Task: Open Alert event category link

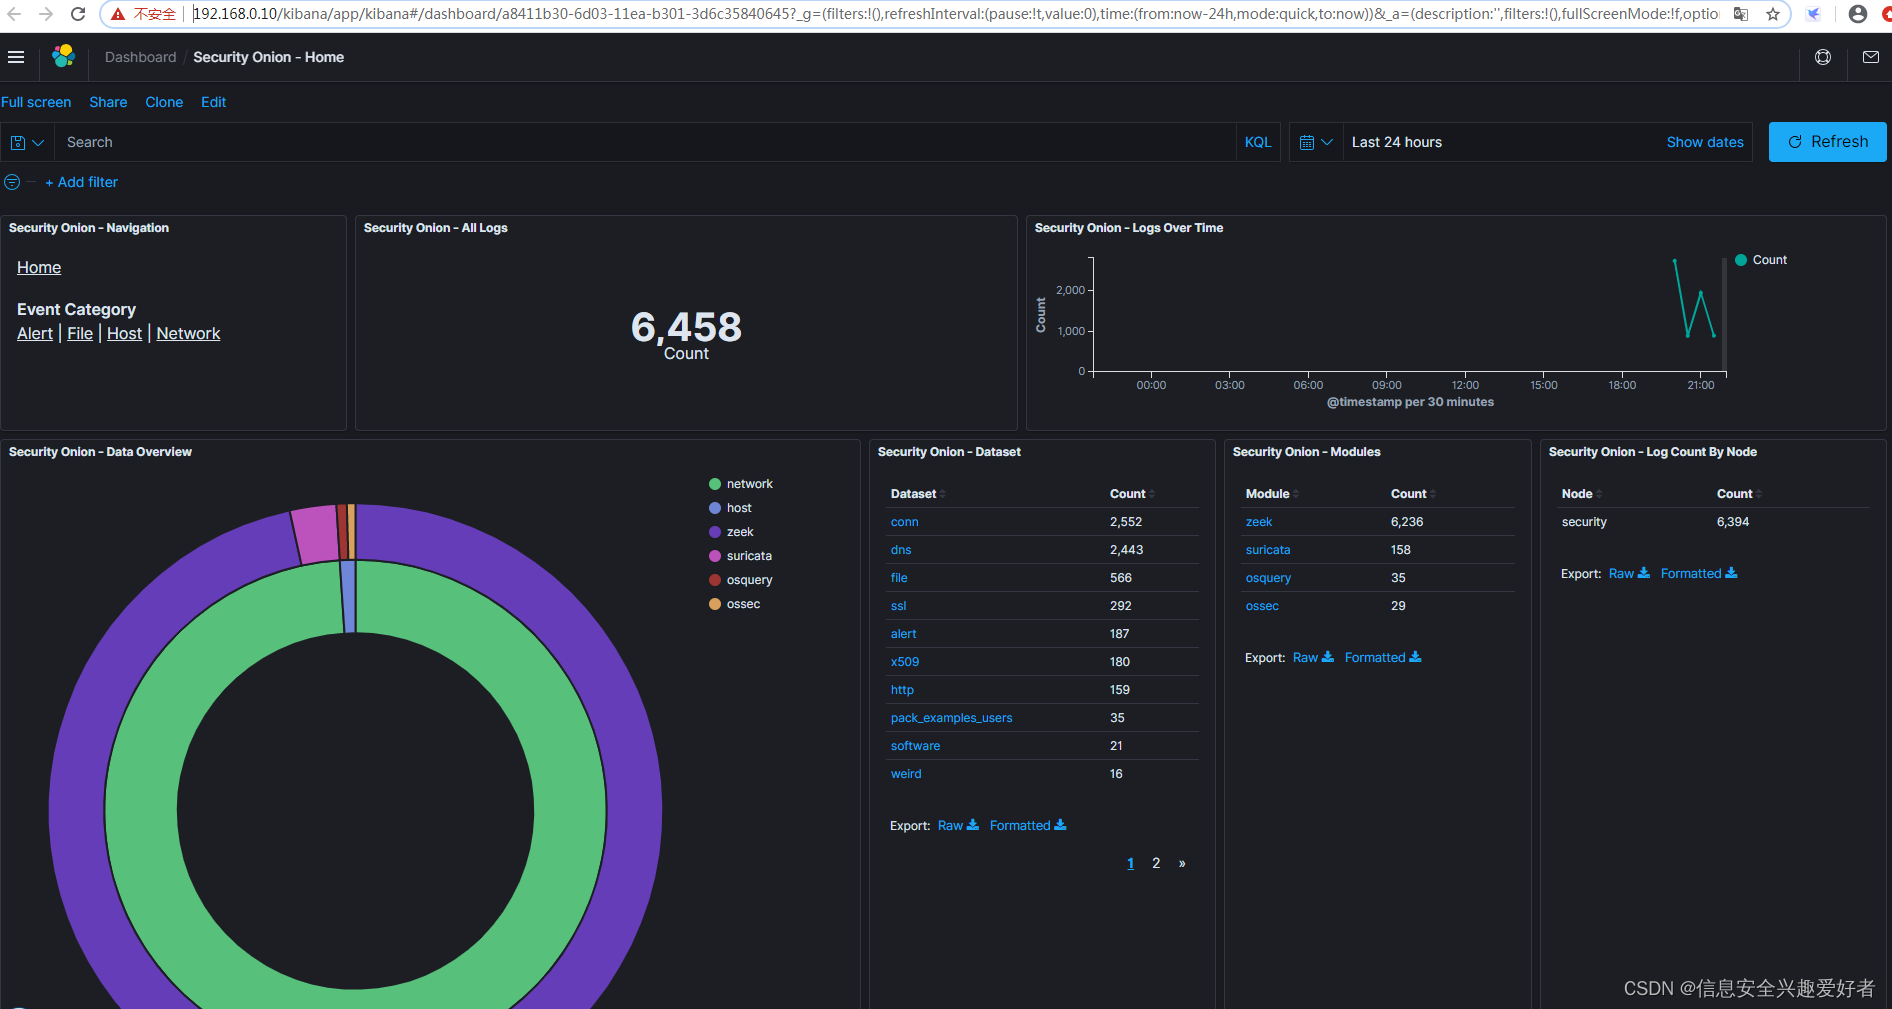Action: pyautogui.click(x=35, y=333)
